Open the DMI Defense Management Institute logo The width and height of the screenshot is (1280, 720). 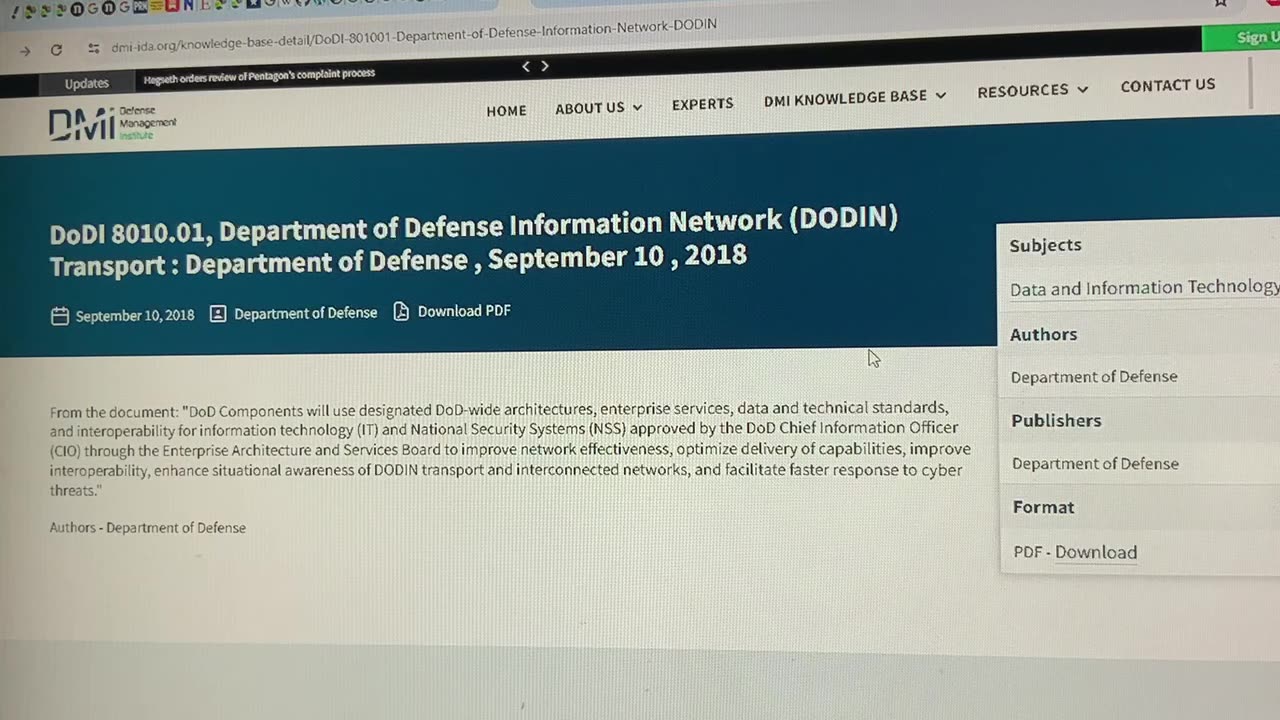pyautogui.click(x=113, y=123)
